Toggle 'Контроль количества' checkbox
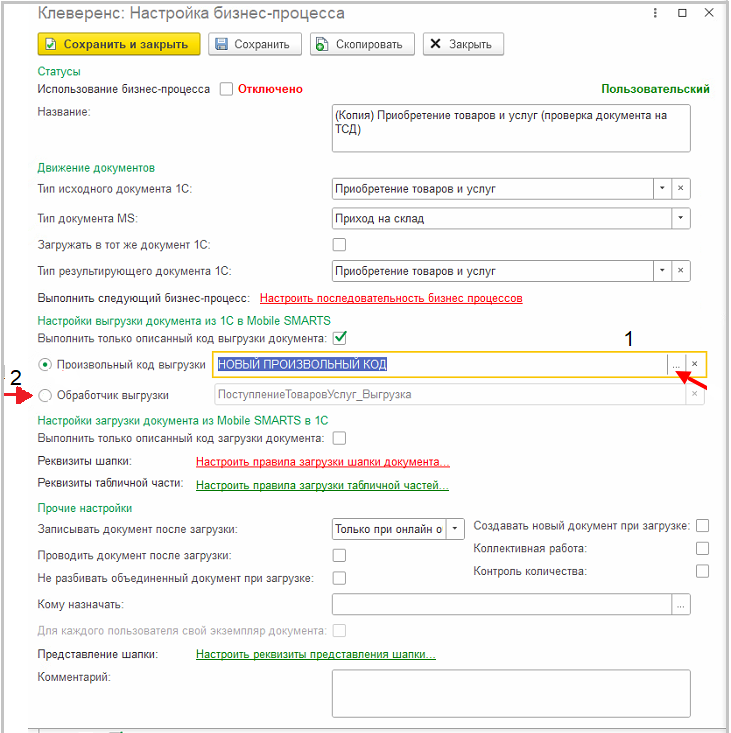731x733 pixels. tap(702, 571)
